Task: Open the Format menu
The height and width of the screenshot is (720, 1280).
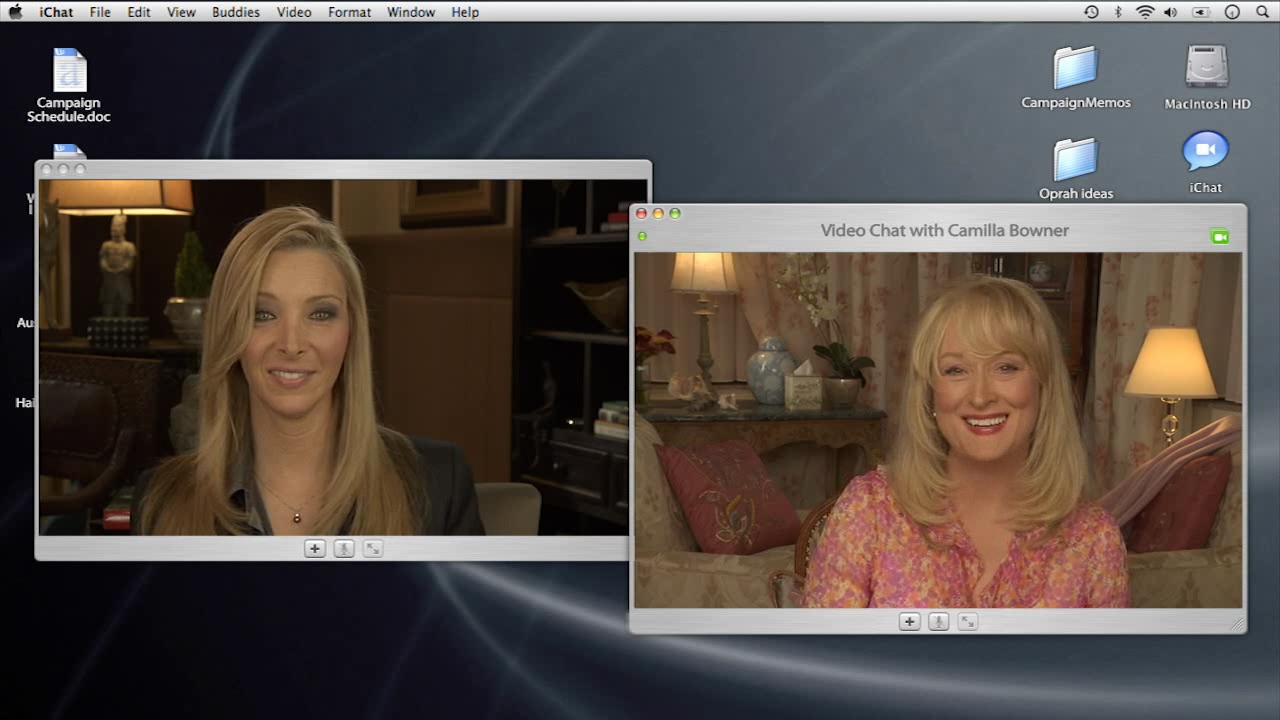Action: 349,12
